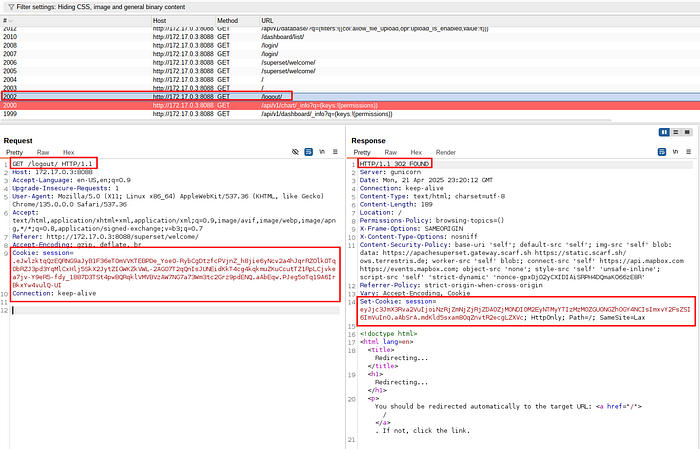Hide non-printable characters in Request panel
This screenshot has height=449, width=700.
point(295,152)
